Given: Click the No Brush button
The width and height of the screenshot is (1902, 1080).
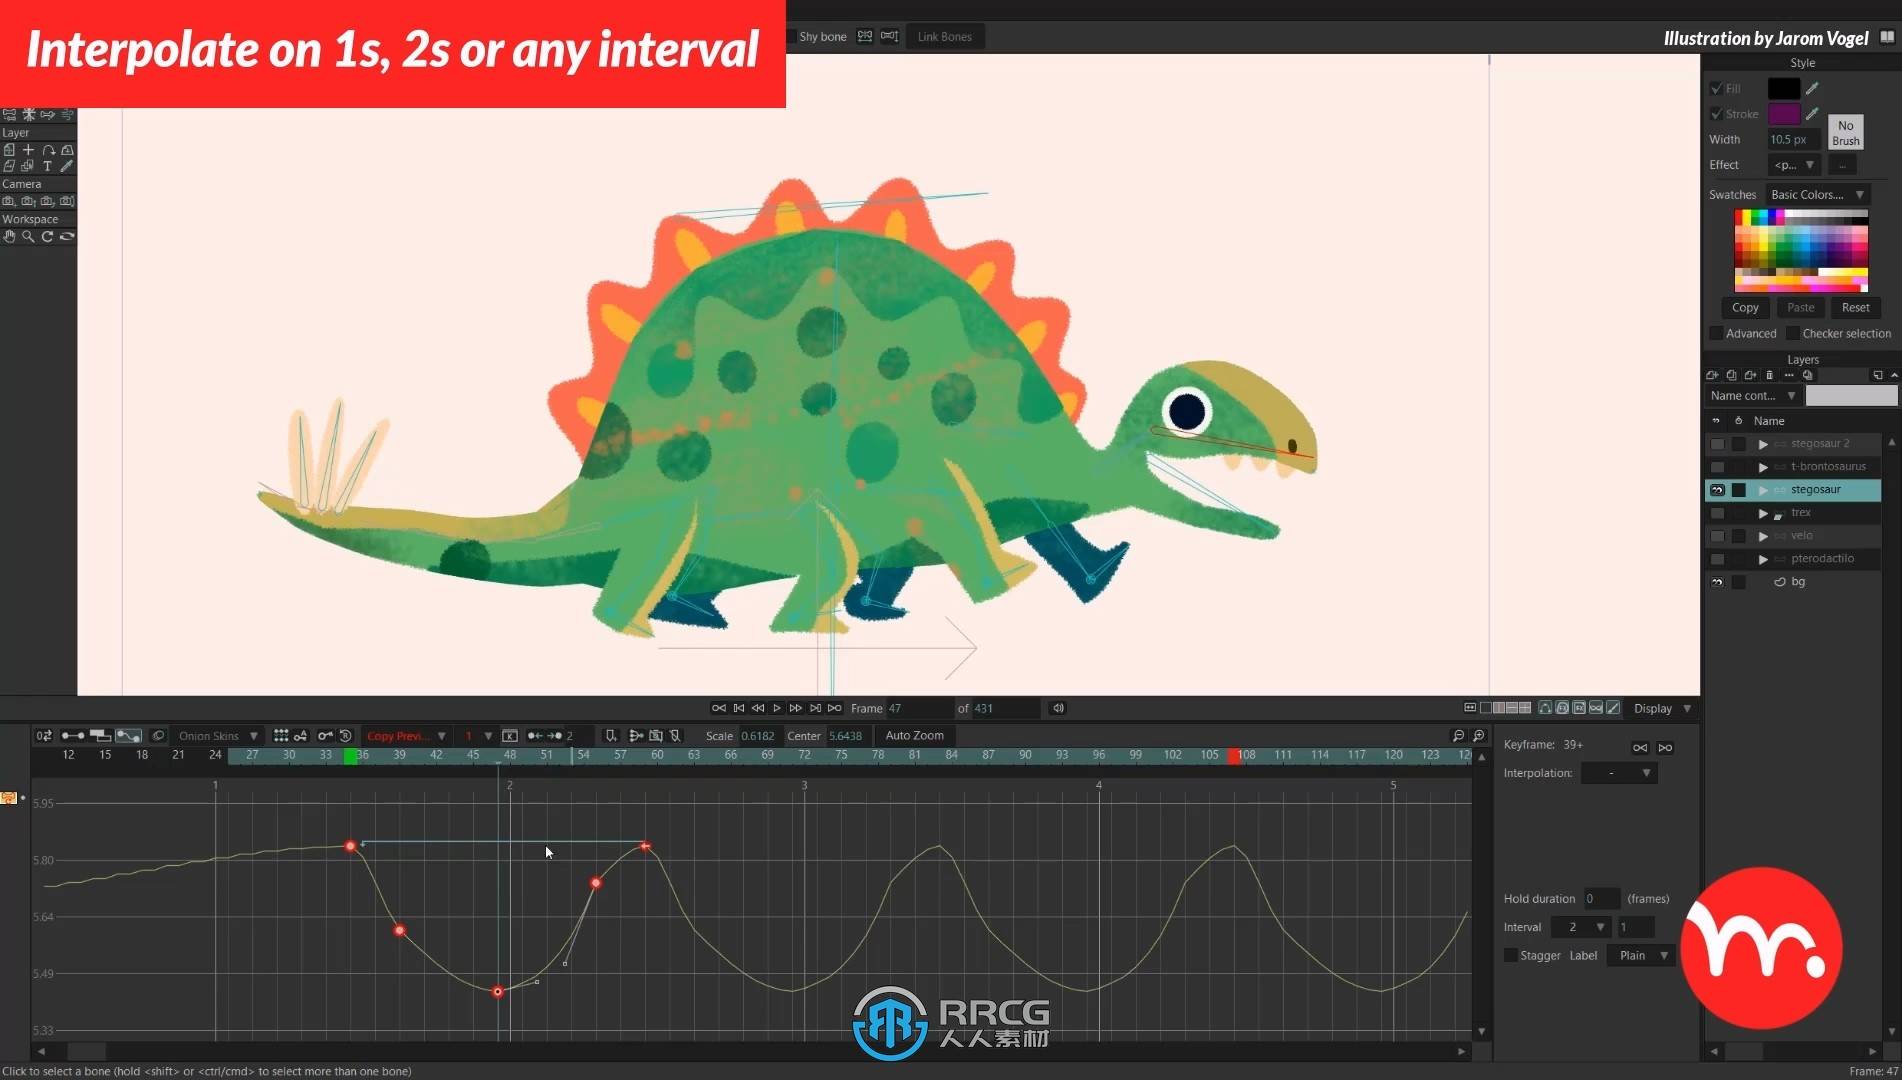Looking at the screenshot, I should point(1845,133).
